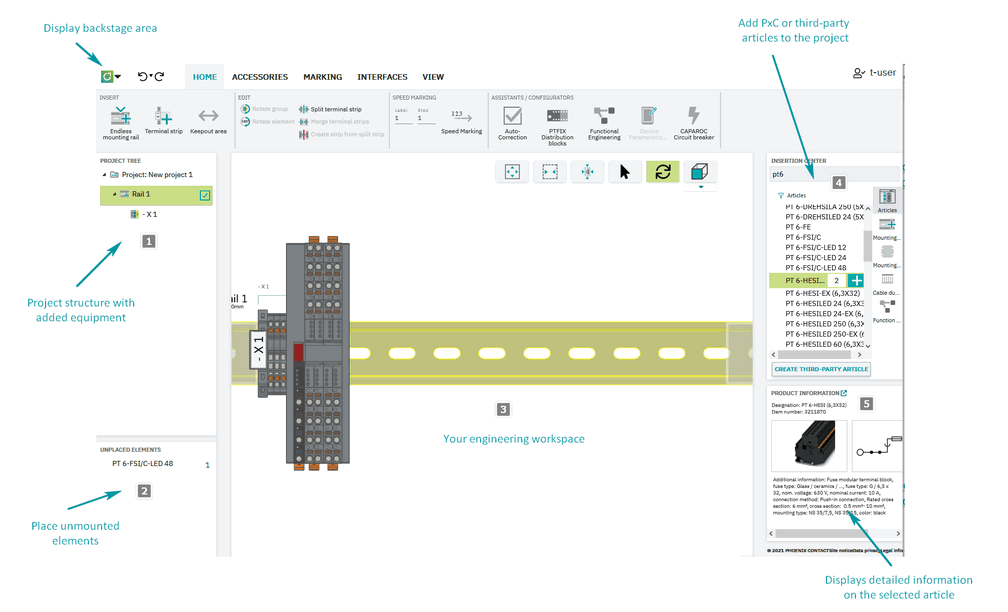Open the t-user account menu
This screenshot has height=612, width=1008.
tap(874, 73)
